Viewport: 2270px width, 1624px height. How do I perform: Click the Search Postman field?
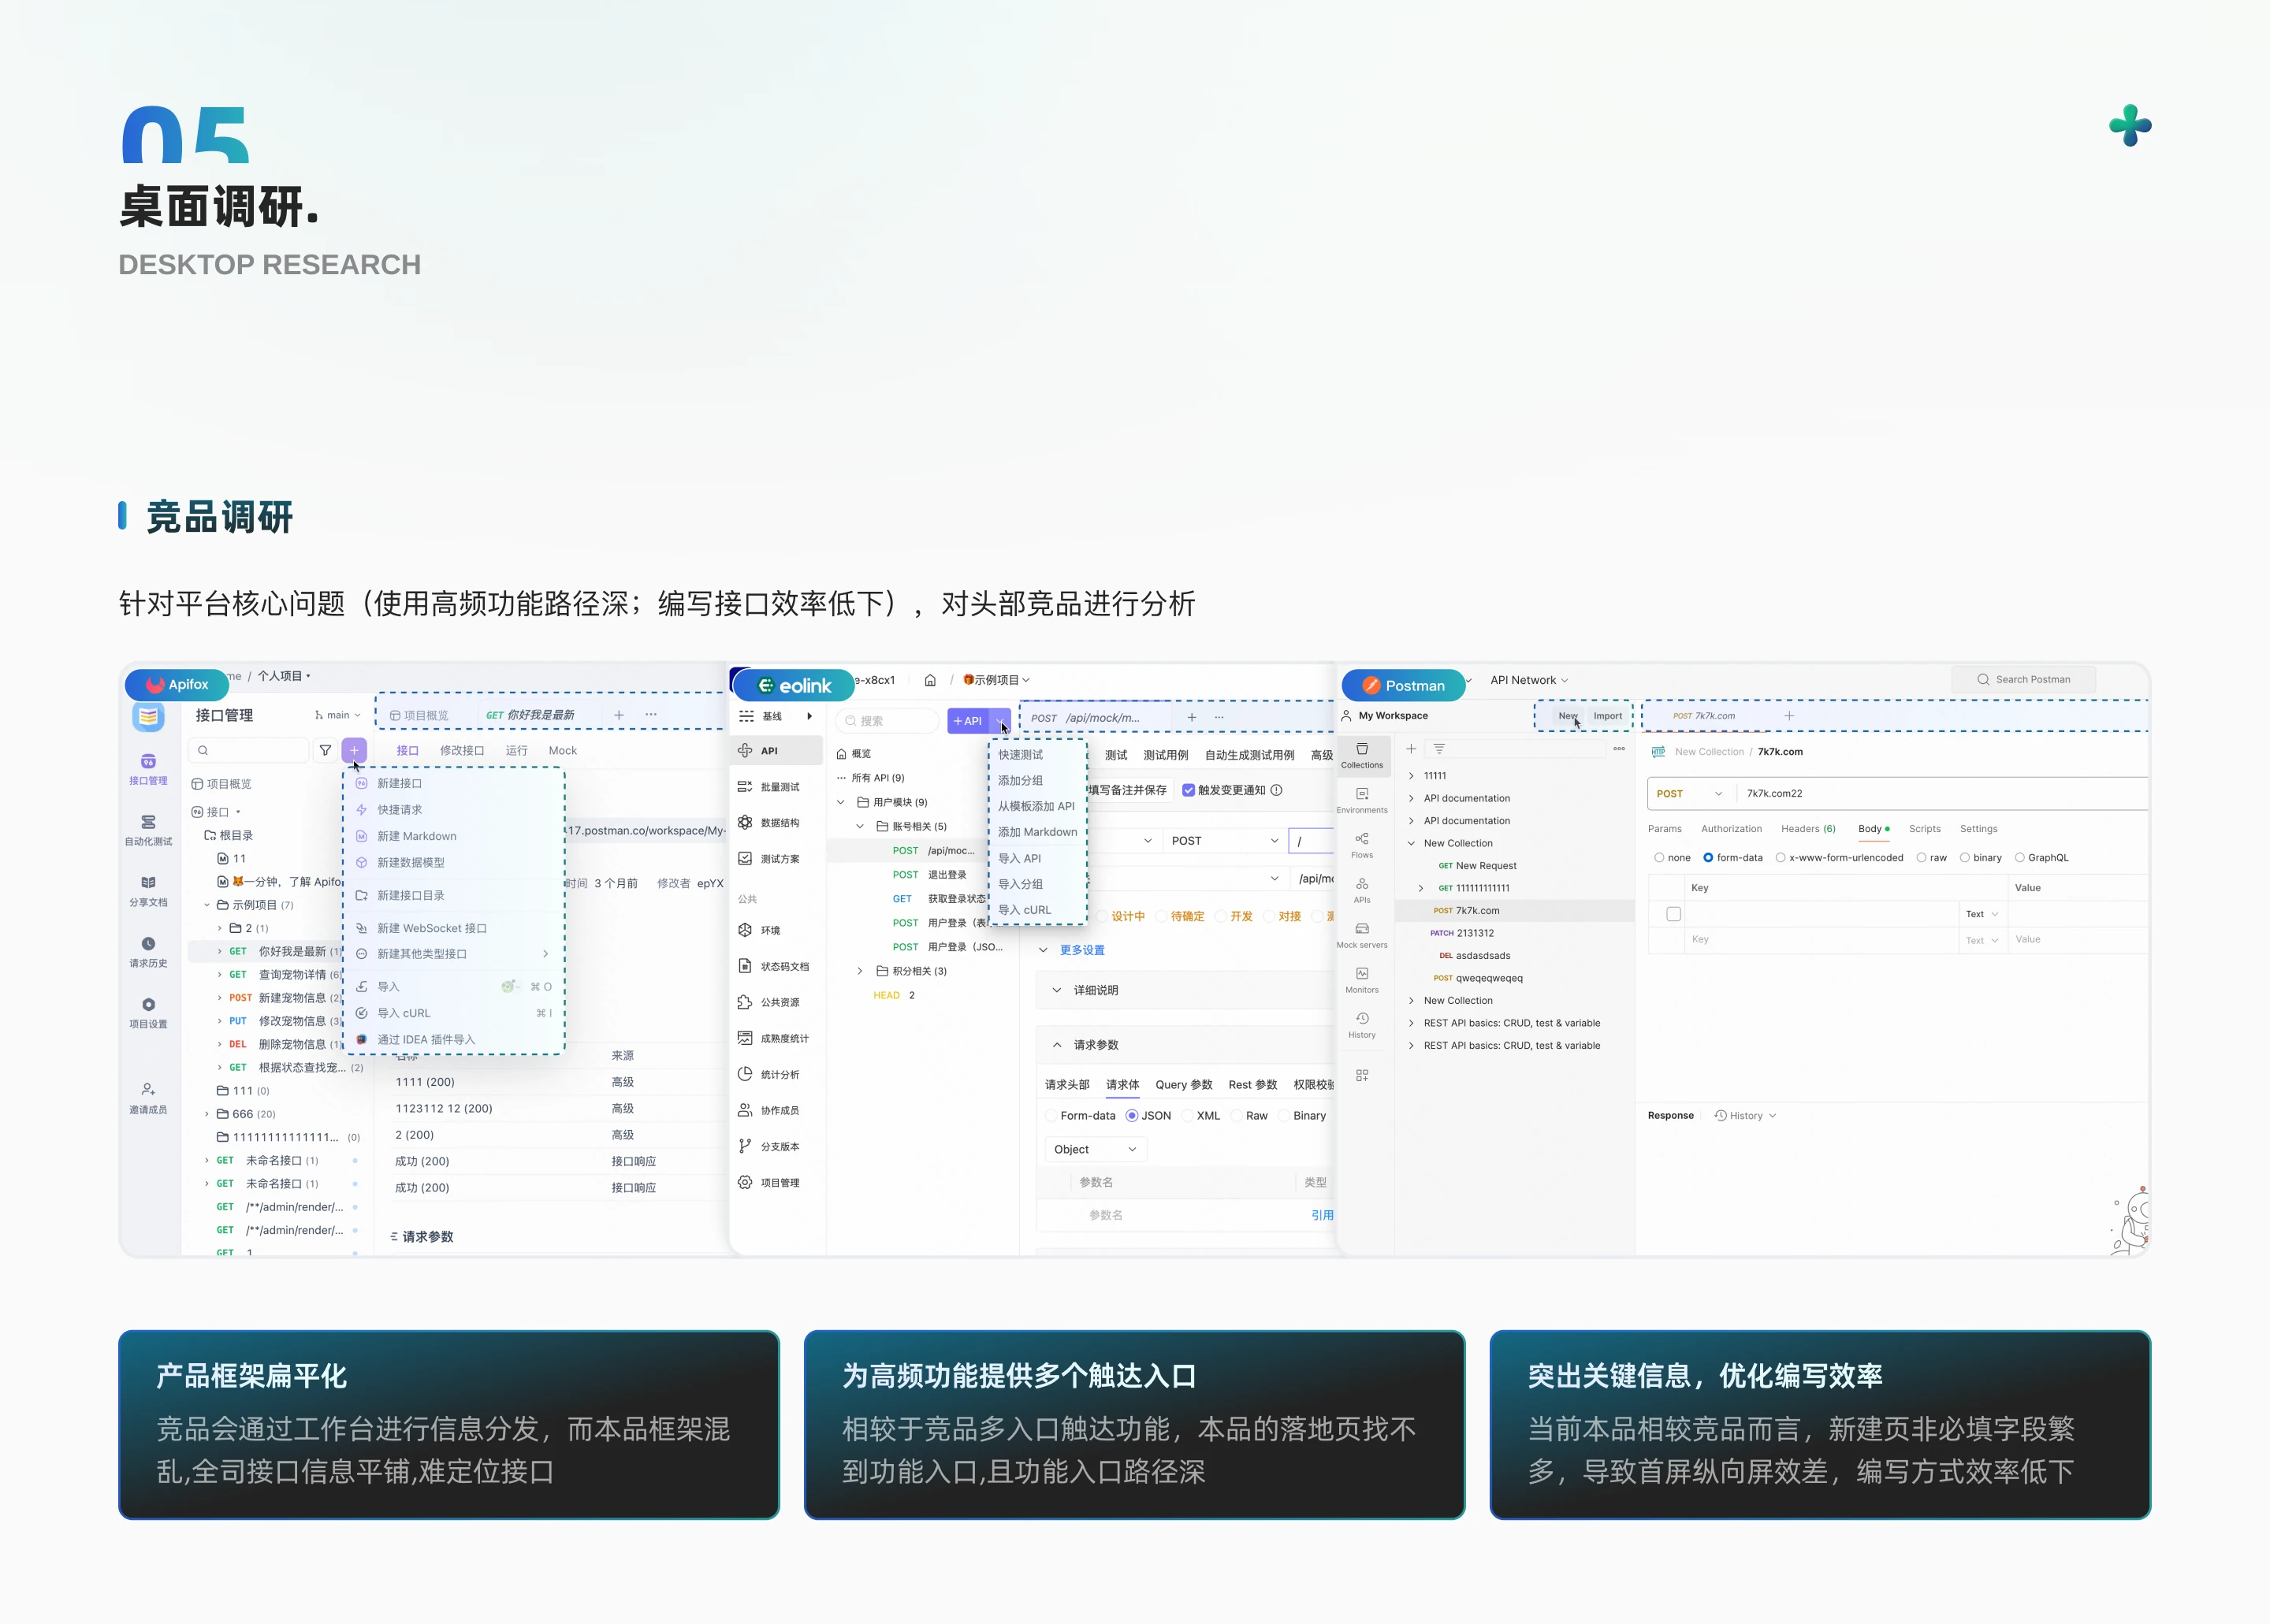click(x=2024, y=680)
